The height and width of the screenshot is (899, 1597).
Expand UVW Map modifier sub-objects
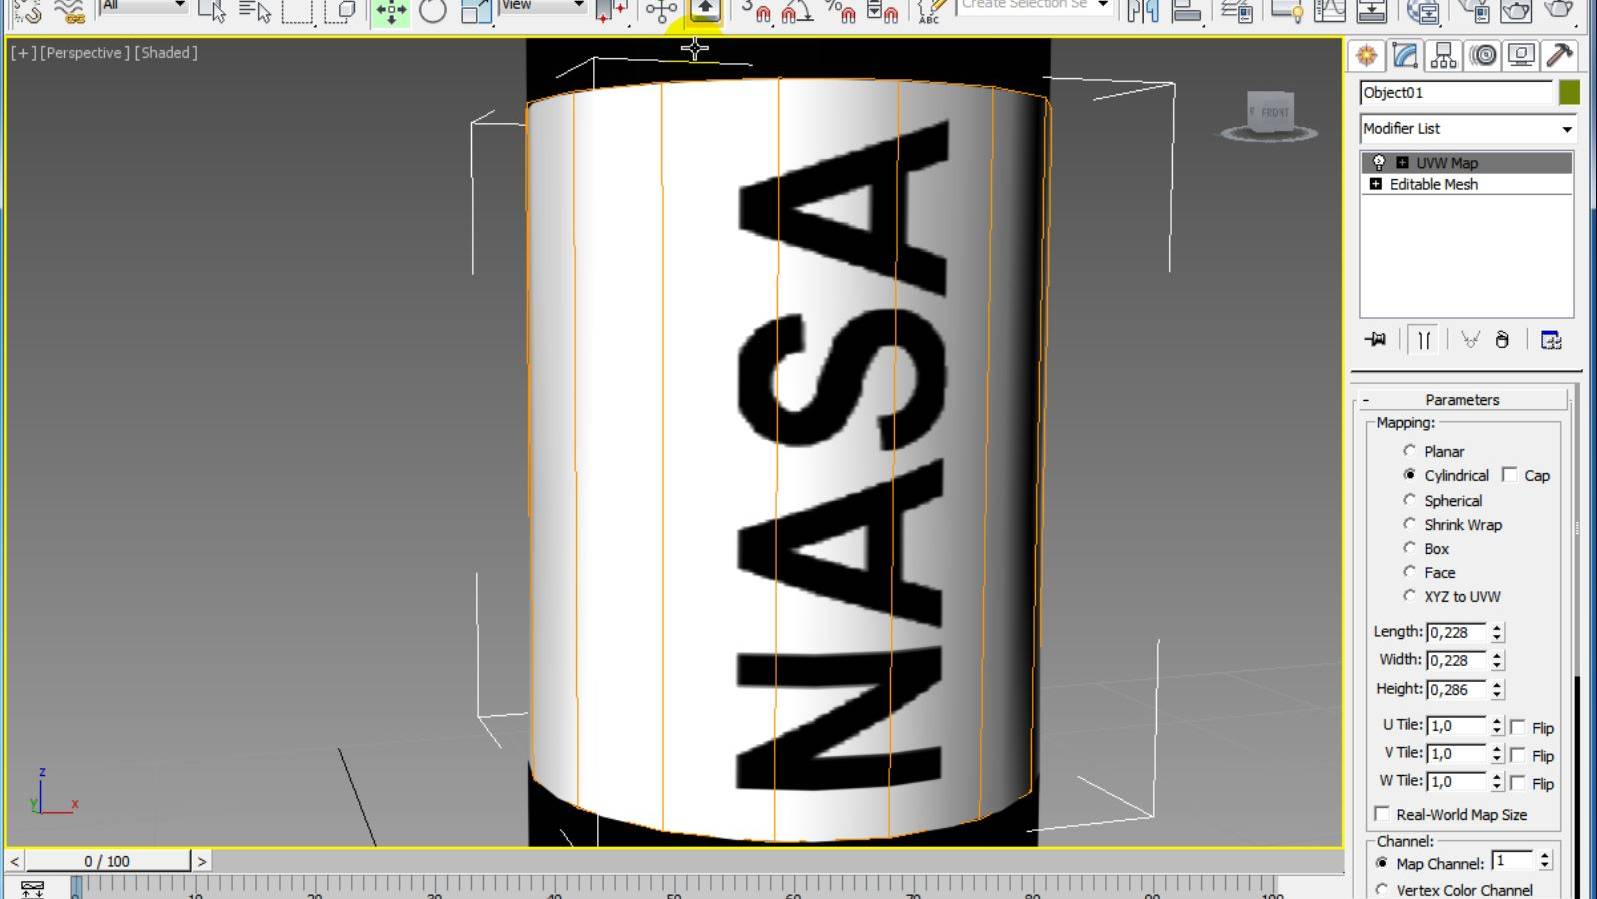[1402, 163]
